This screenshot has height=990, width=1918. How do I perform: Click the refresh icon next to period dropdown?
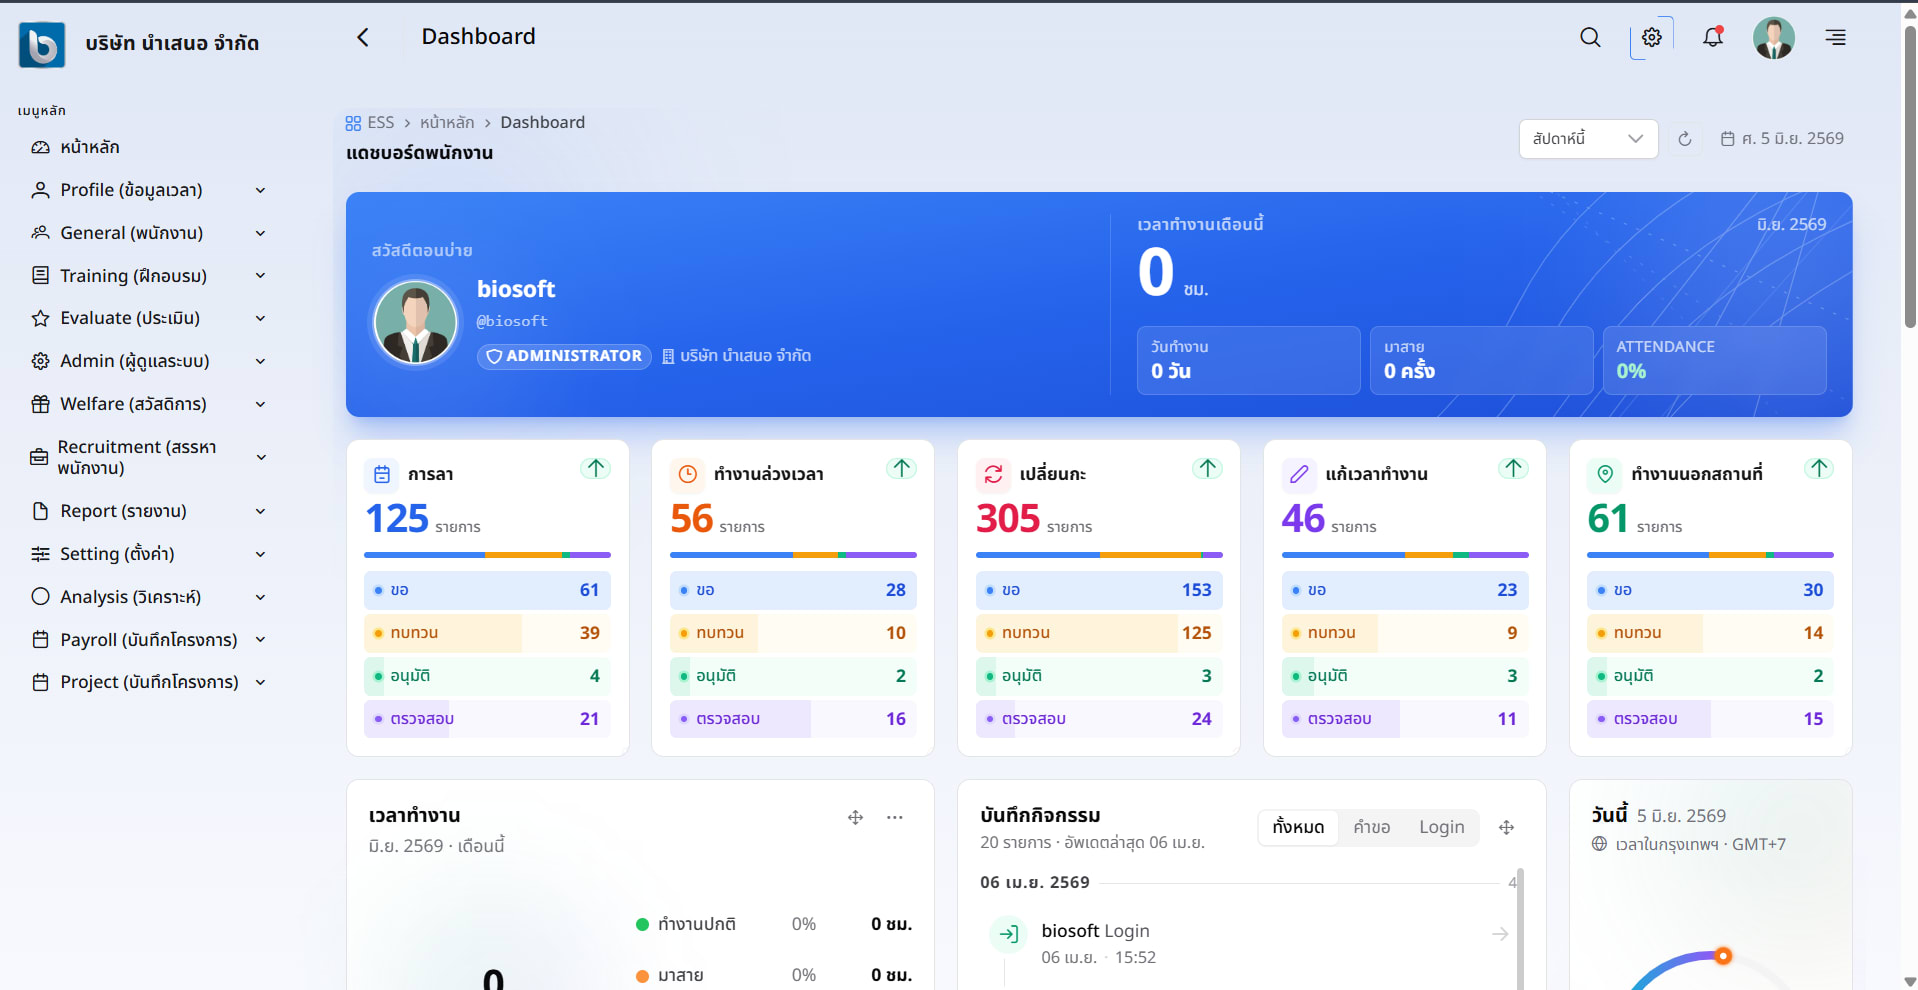coord(1685,139)
